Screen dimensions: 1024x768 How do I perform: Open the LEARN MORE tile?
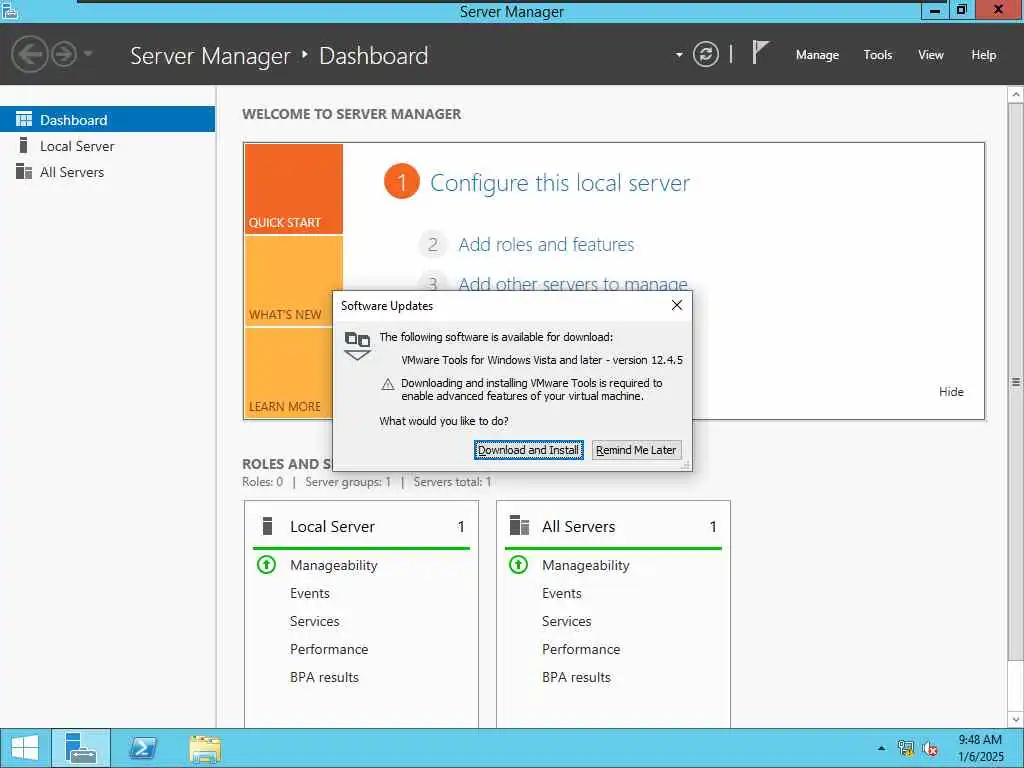click(x=288, y=373)
